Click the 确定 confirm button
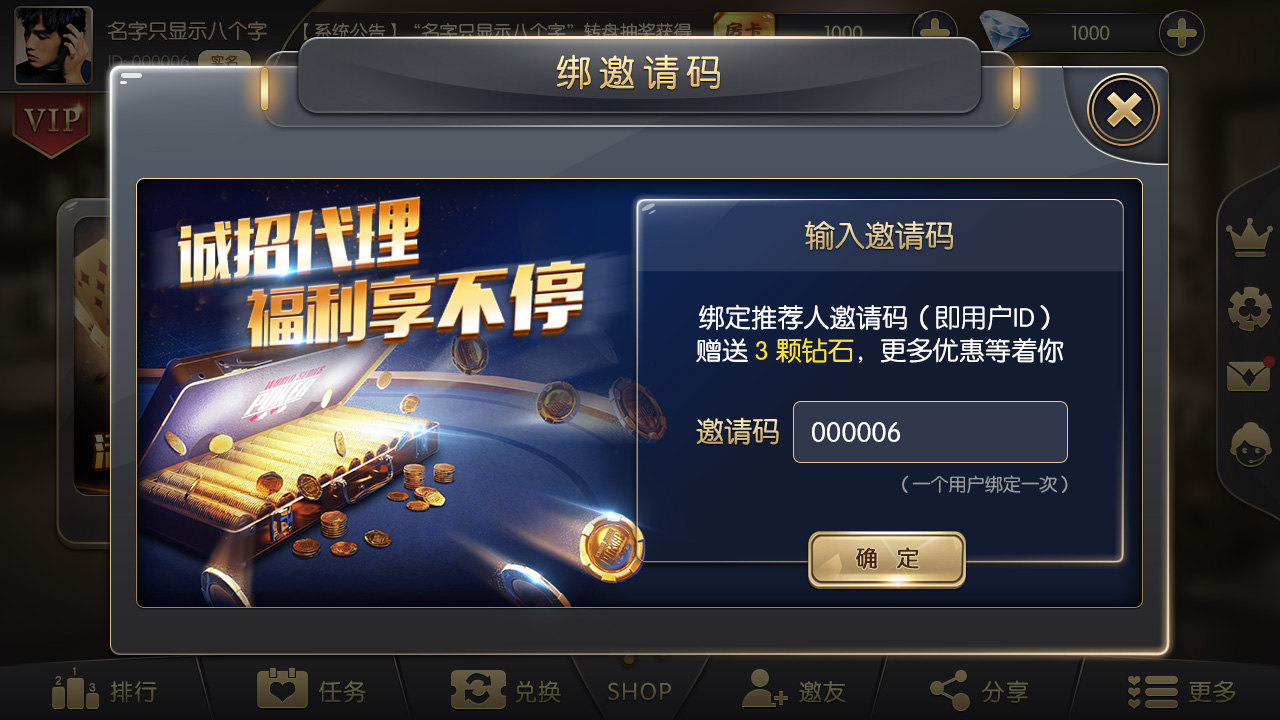The width and height of the screenshot is (1280, 720). point(887,559)
